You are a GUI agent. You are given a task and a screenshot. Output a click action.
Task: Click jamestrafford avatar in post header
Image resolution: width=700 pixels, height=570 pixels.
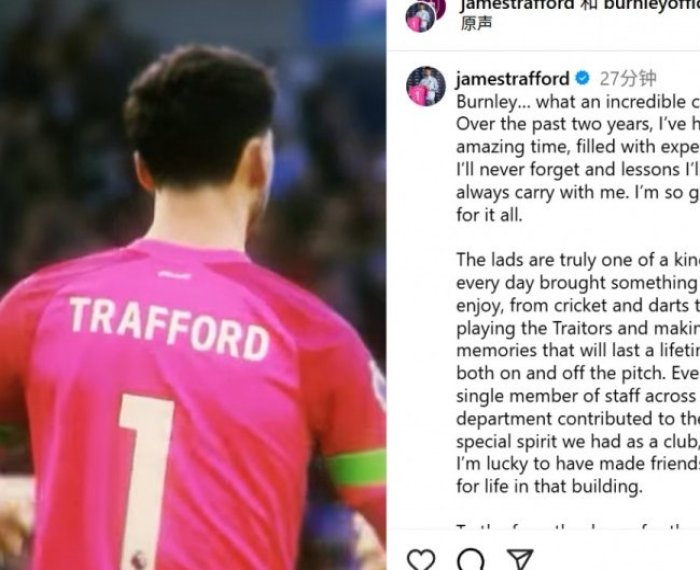point(423,16)
